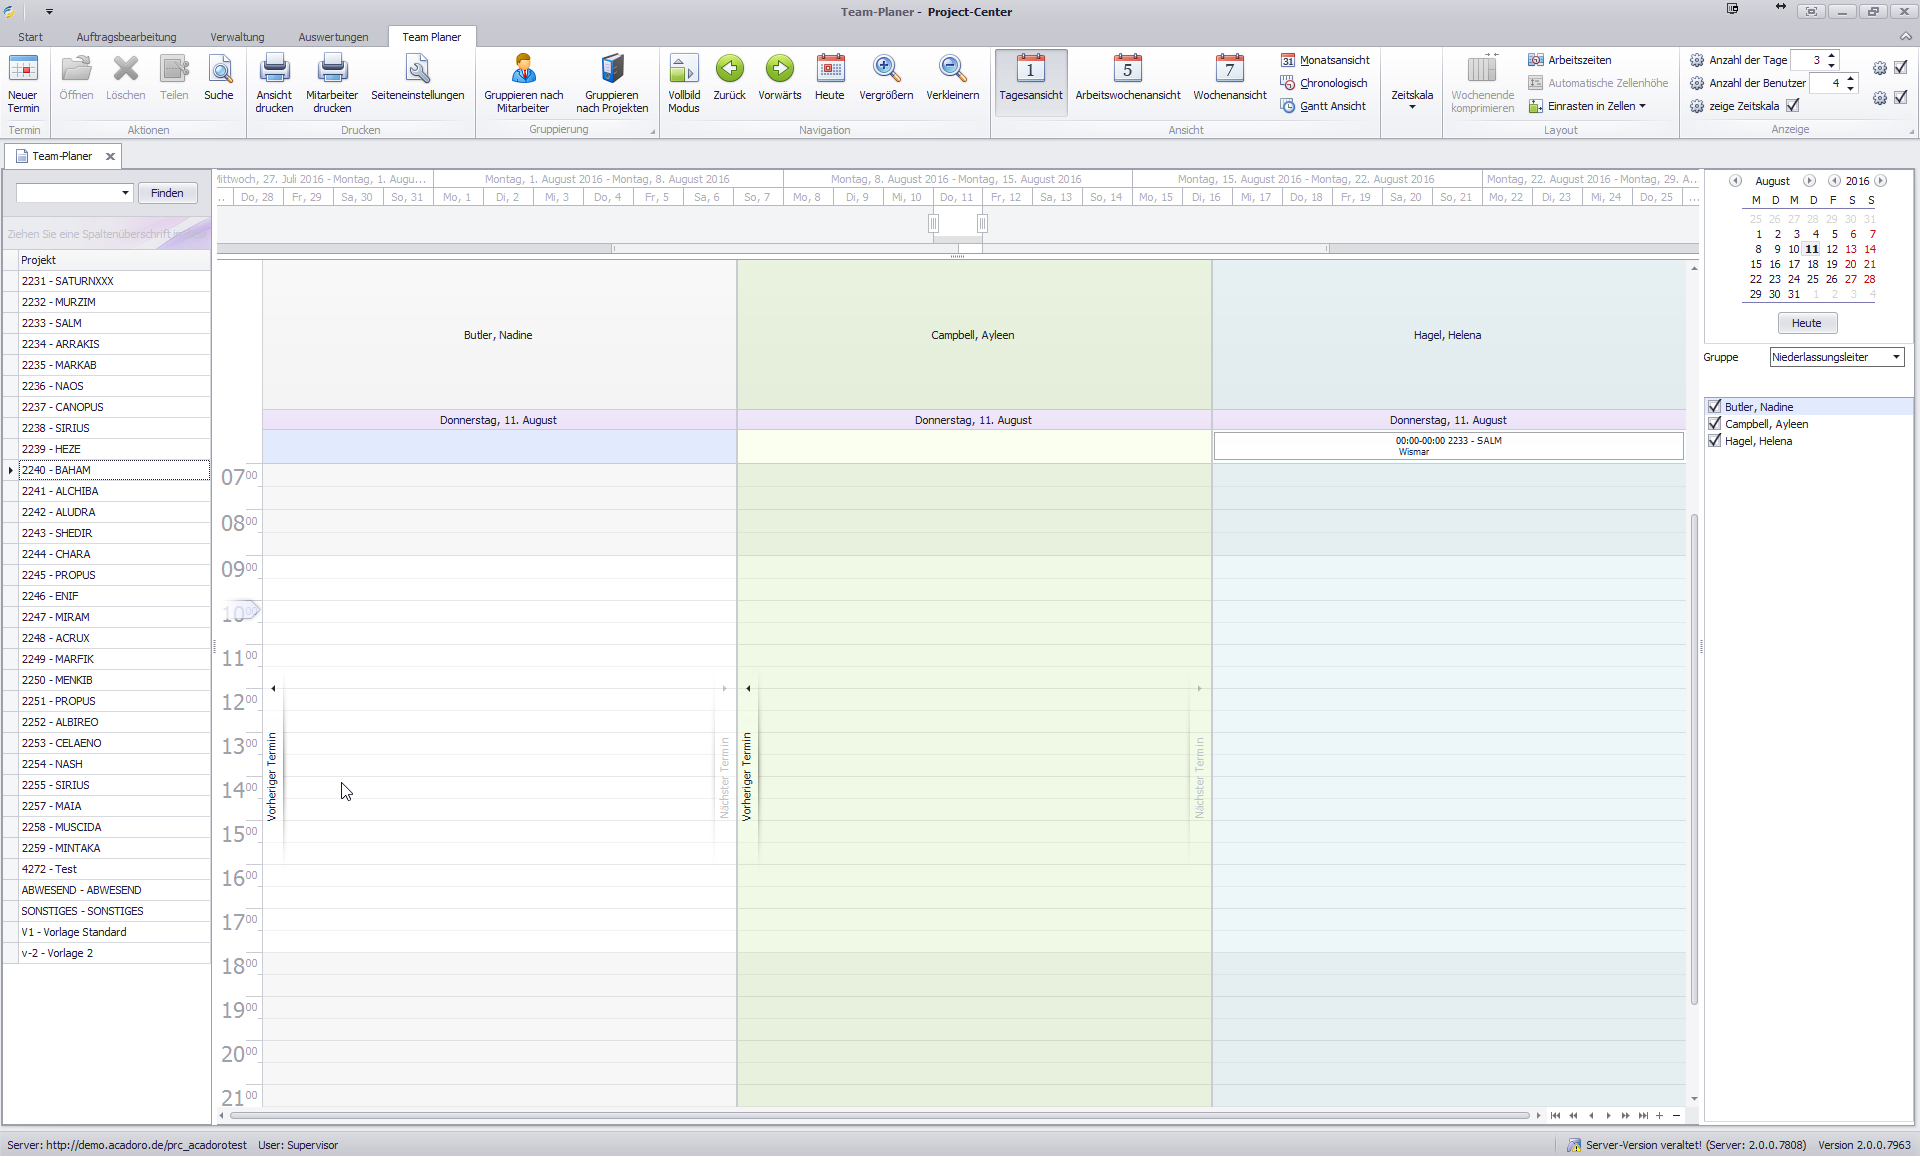The height and width of the screenshot is (1156, 1920).
Task: Uncheck Butler, Nadine in user list
Action: tap(1715, 407)
